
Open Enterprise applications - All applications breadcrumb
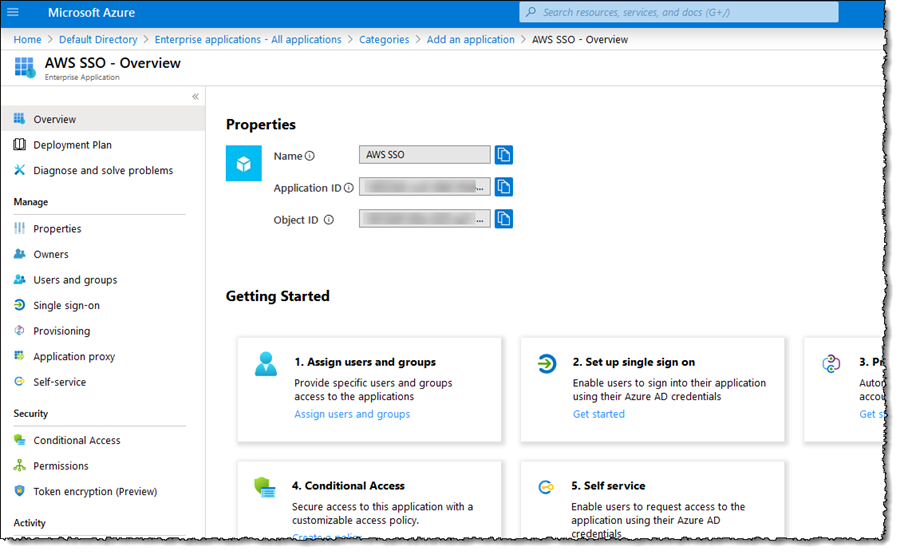click(248, 40)
